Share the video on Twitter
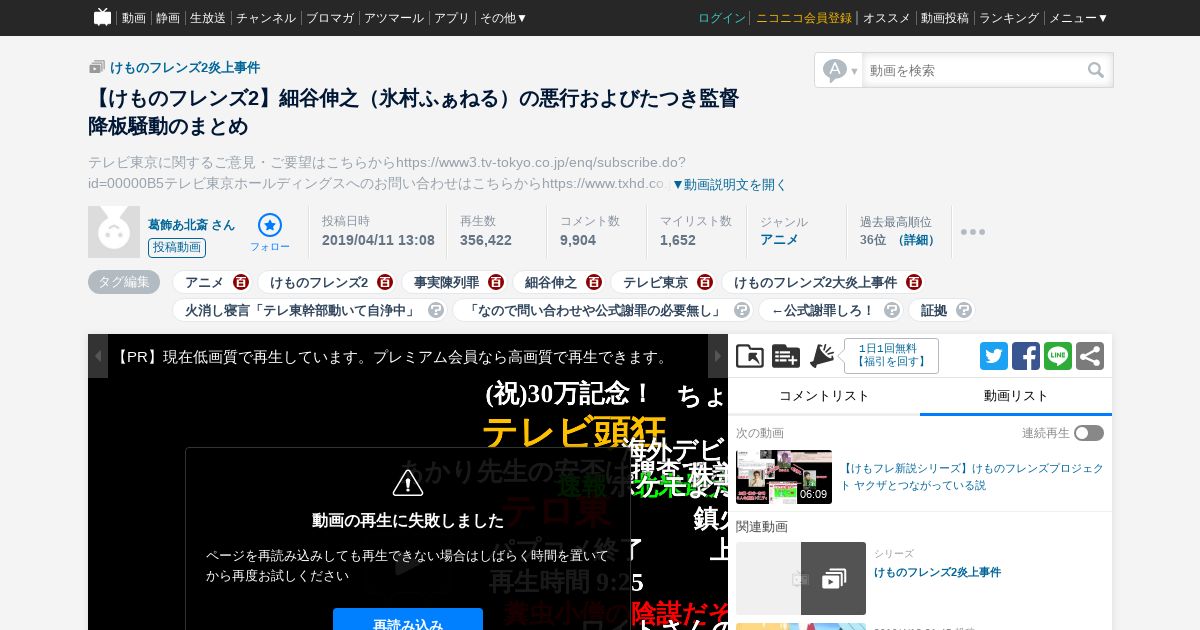 click(x=994, y=356)
